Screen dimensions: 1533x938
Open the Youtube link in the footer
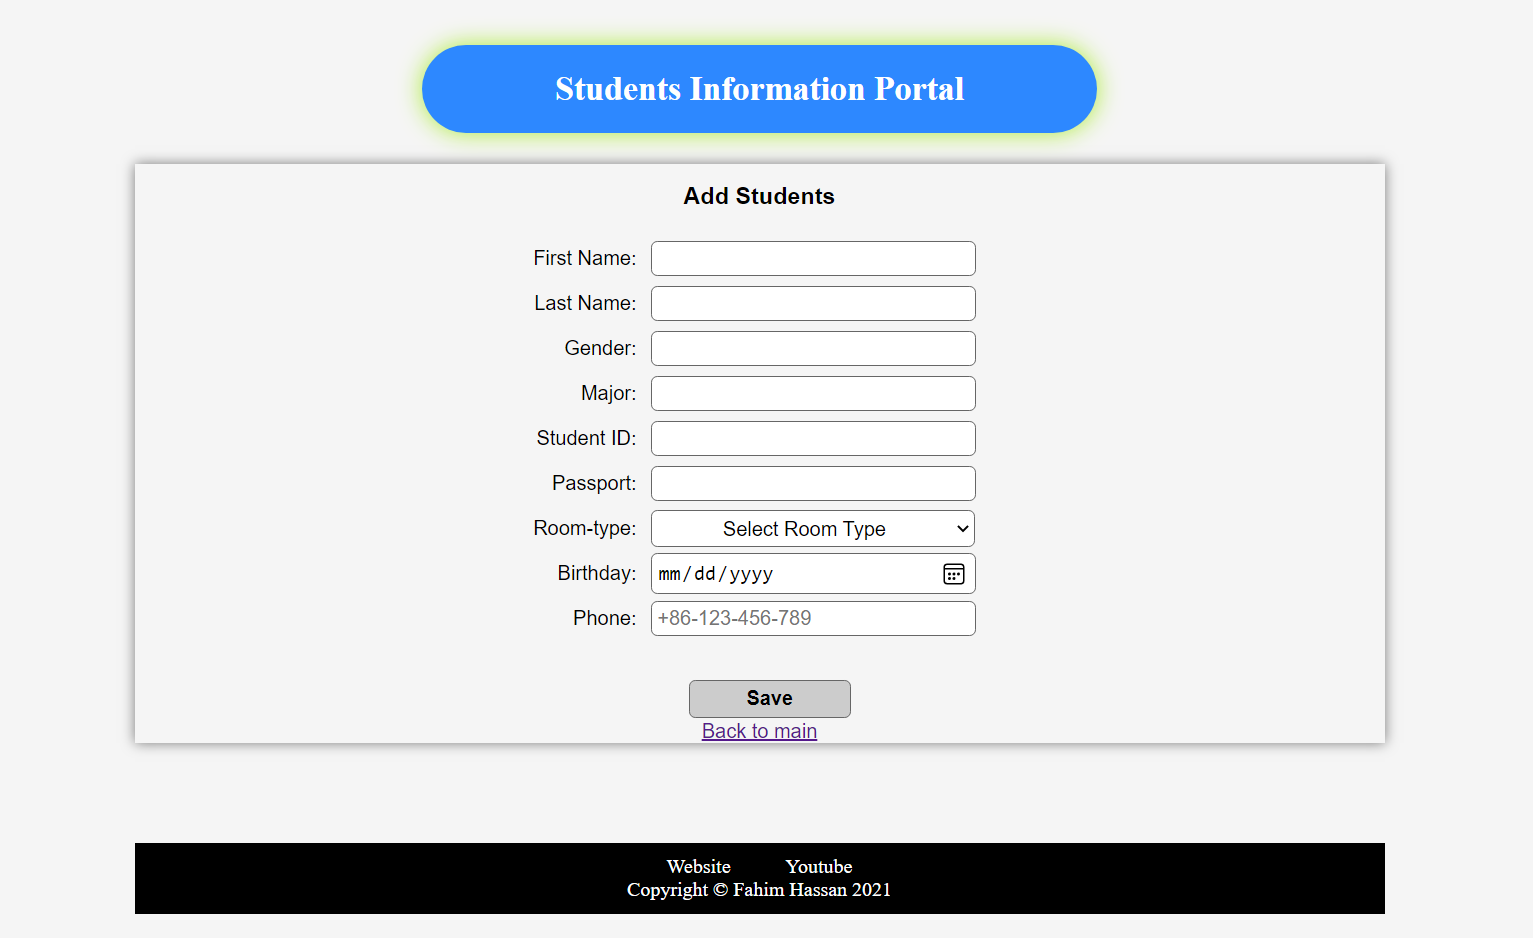point(818,866)
